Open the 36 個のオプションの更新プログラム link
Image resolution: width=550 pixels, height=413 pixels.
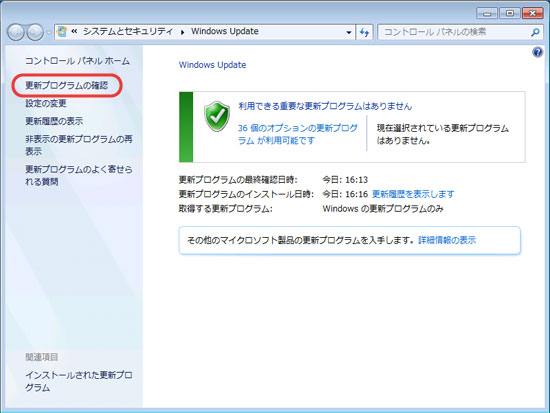click(298, 134)
